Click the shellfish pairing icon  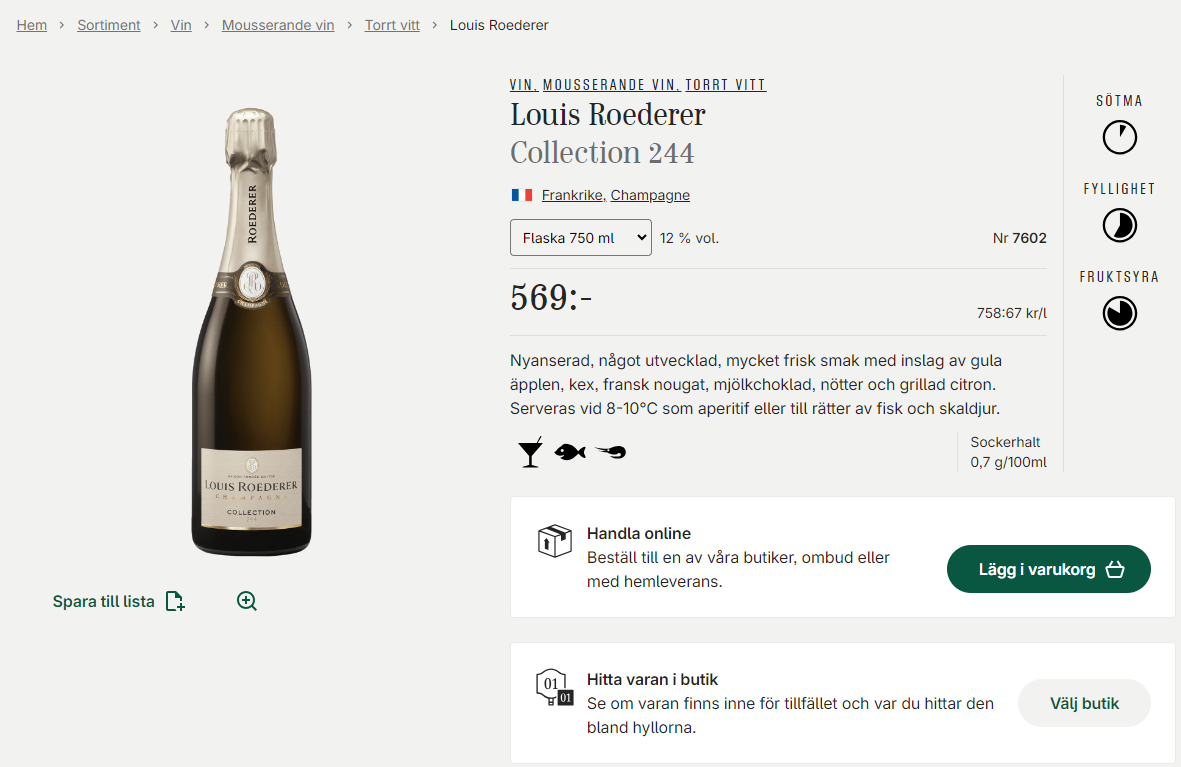[x=610, y=452]
